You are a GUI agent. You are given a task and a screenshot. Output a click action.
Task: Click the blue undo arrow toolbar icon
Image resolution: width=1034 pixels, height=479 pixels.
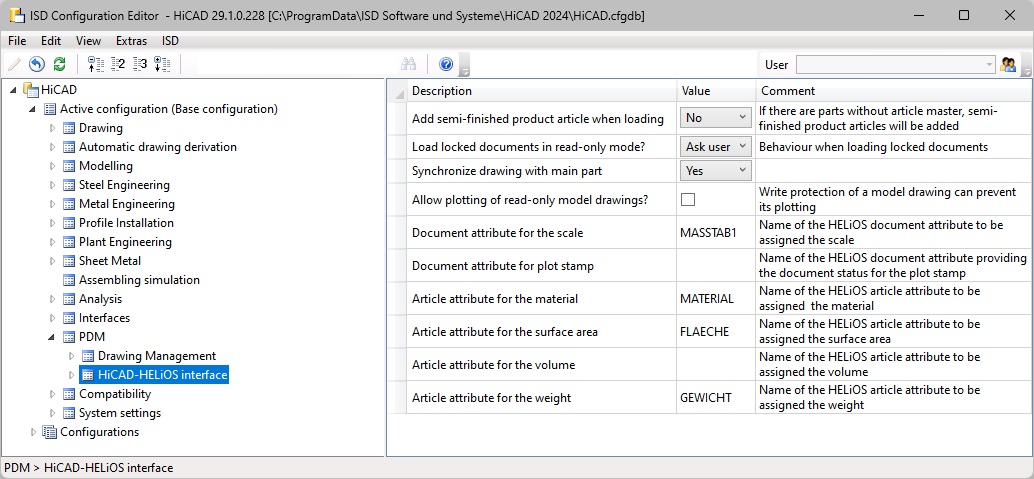point(37,64)
